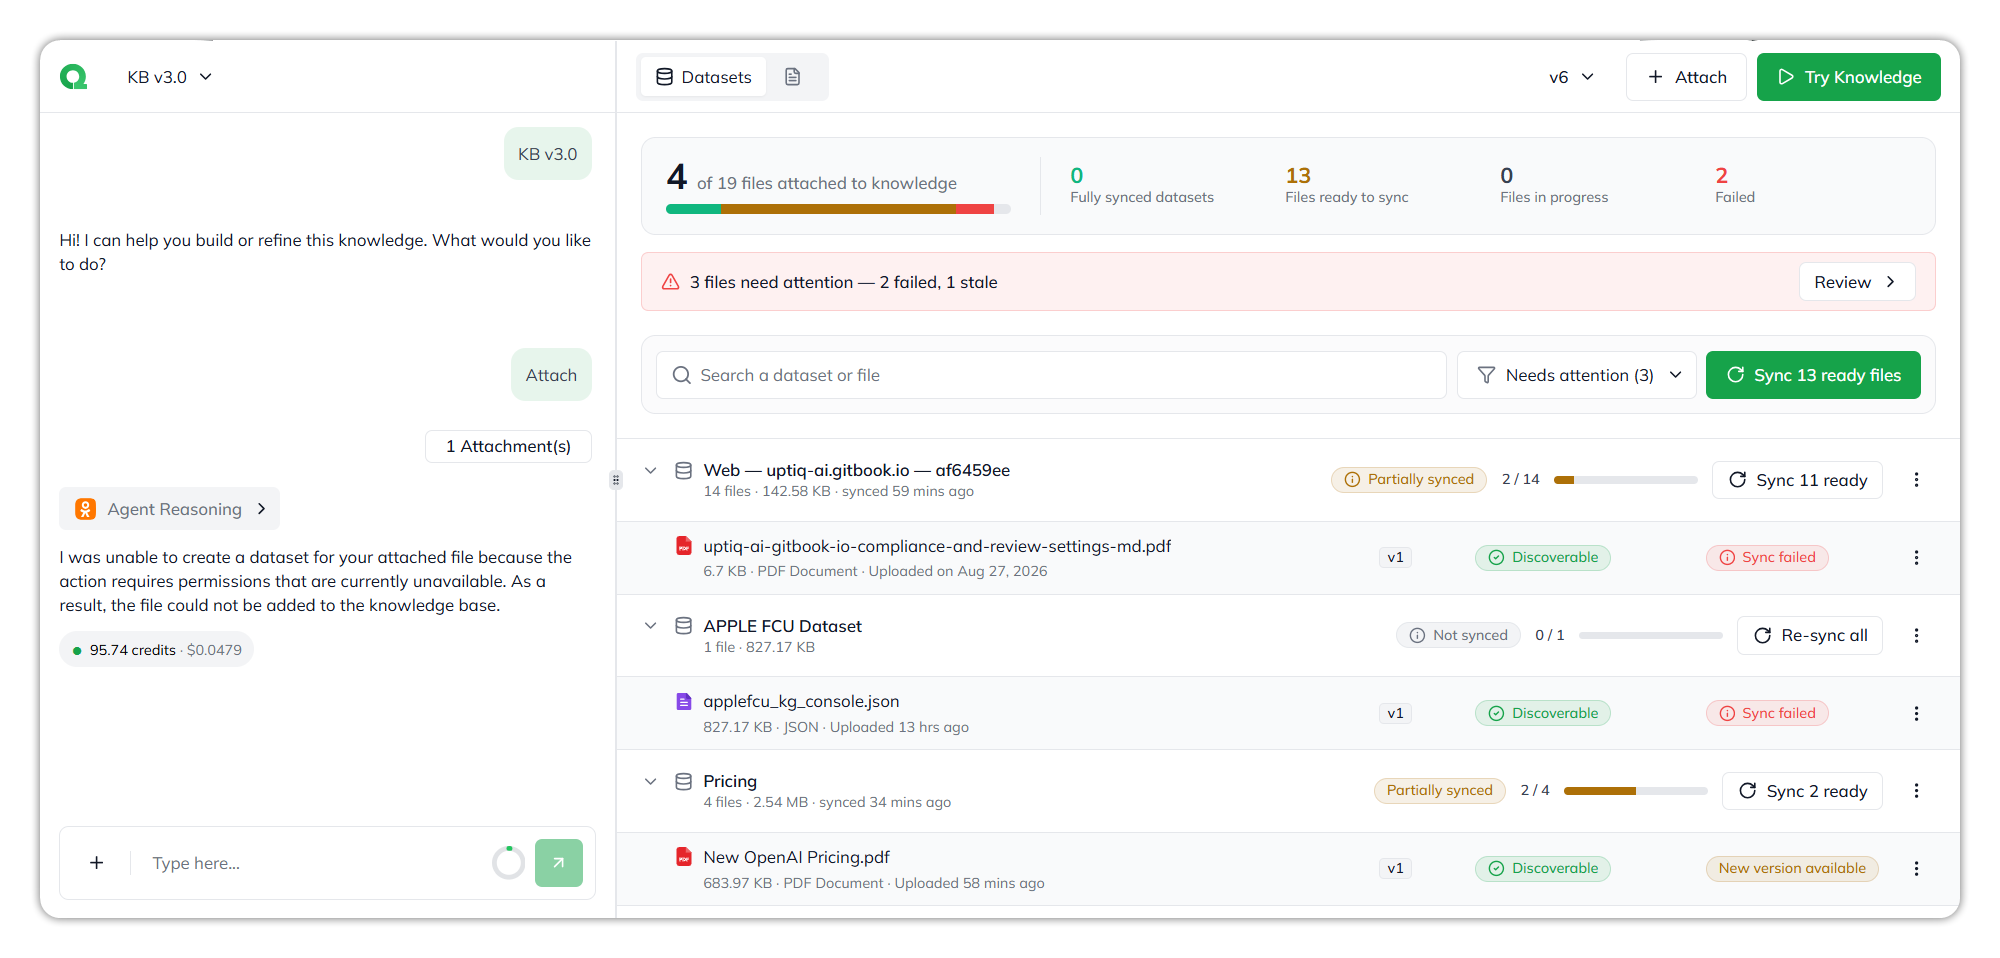Click Re-sync all for APPLE FCU Dataset

click(x=1810, y=635)
